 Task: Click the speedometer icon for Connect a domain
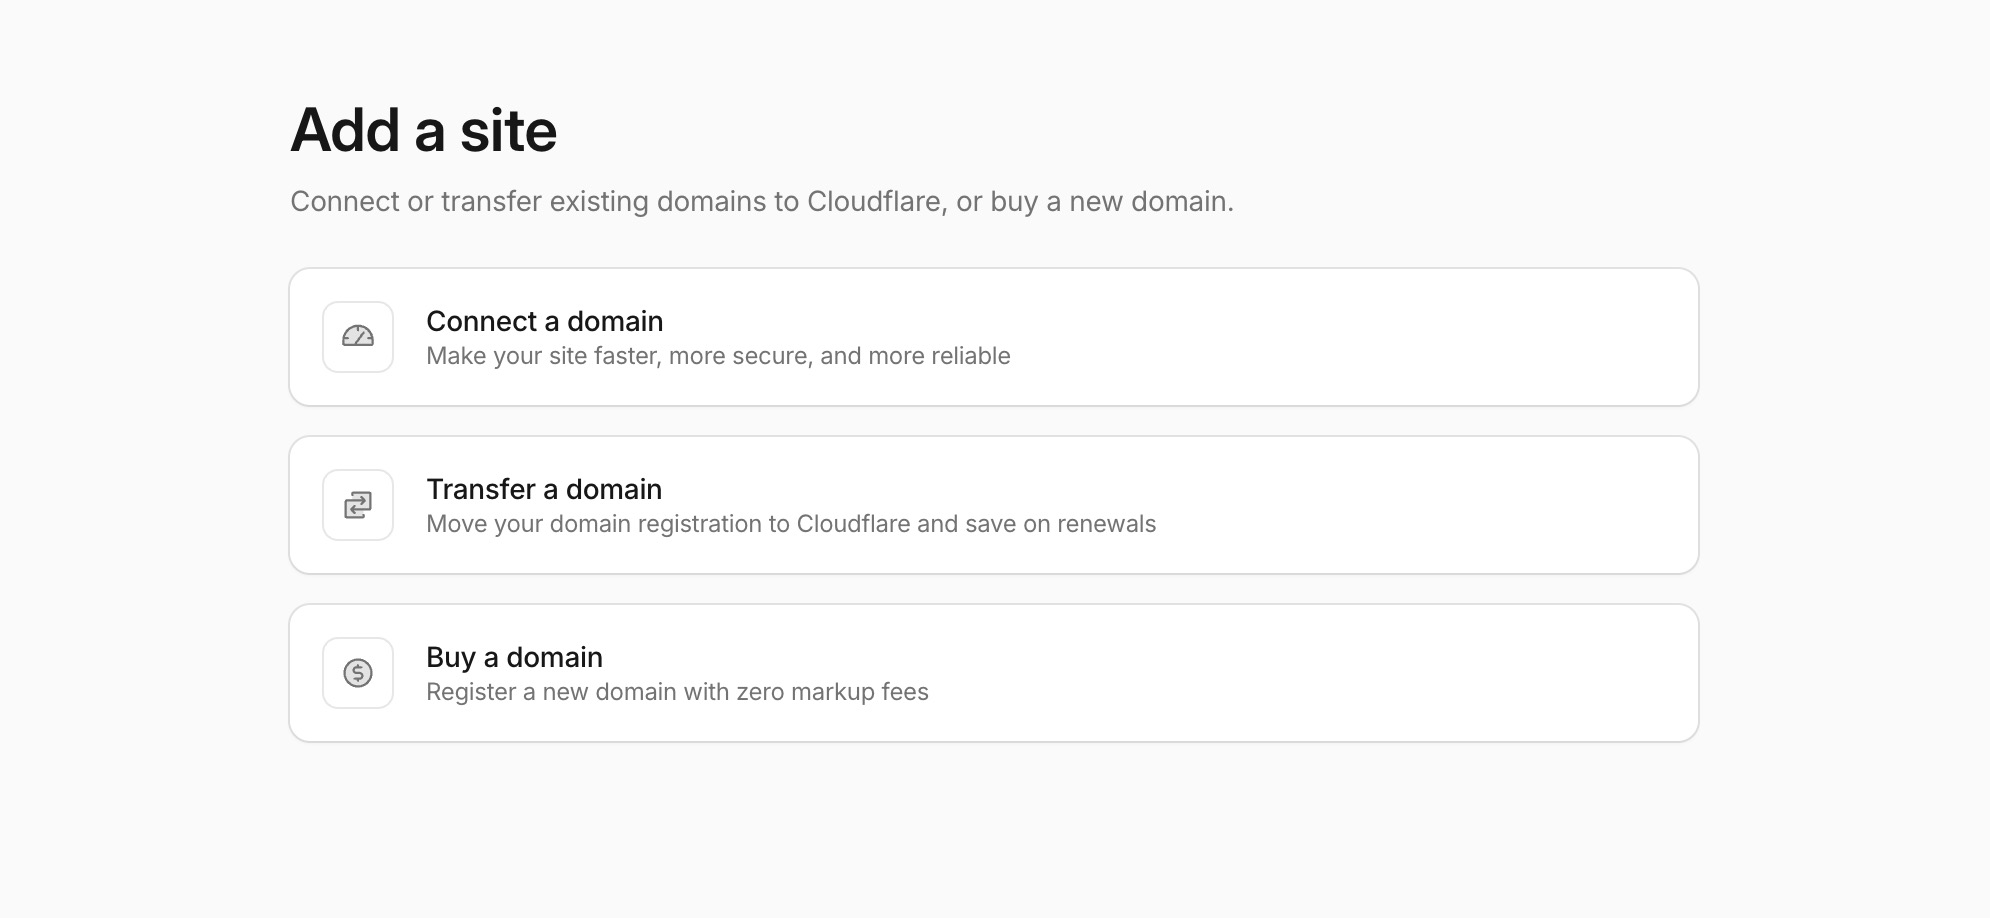pos(358,337)
